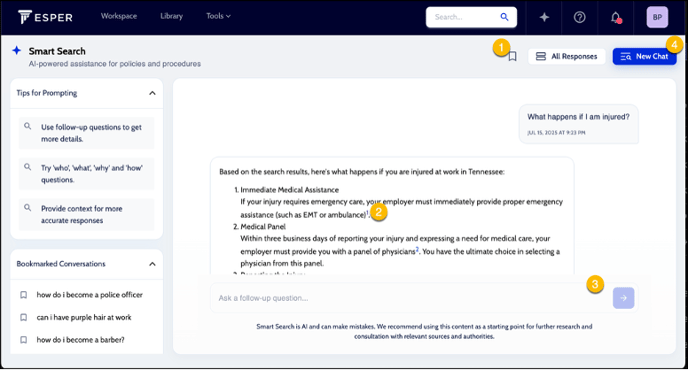Click bookmark icon next to 'barber' conversation
The height and width of the screenshot is (370, 688).
click(24, 340)
